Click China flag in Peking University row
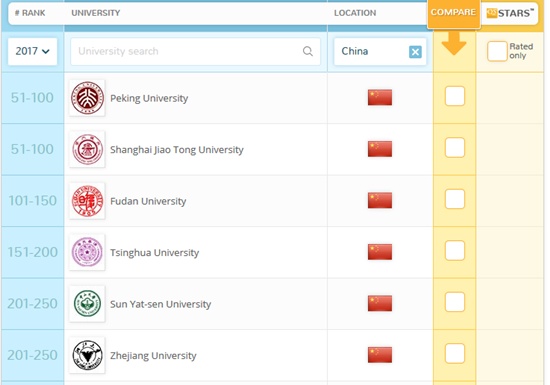Screen dimensions: 550x385 (380, 97)
